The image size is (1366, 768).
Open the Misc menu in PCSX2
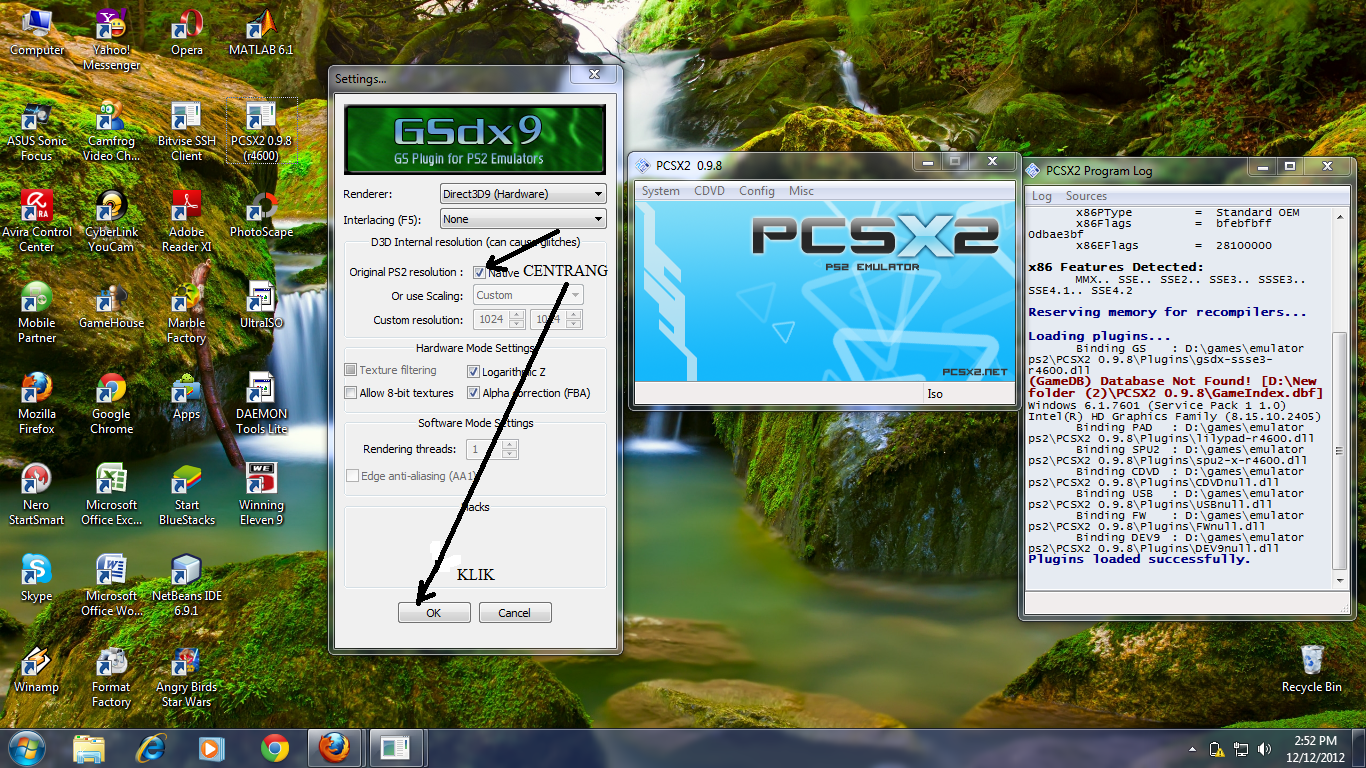(801, 191)
